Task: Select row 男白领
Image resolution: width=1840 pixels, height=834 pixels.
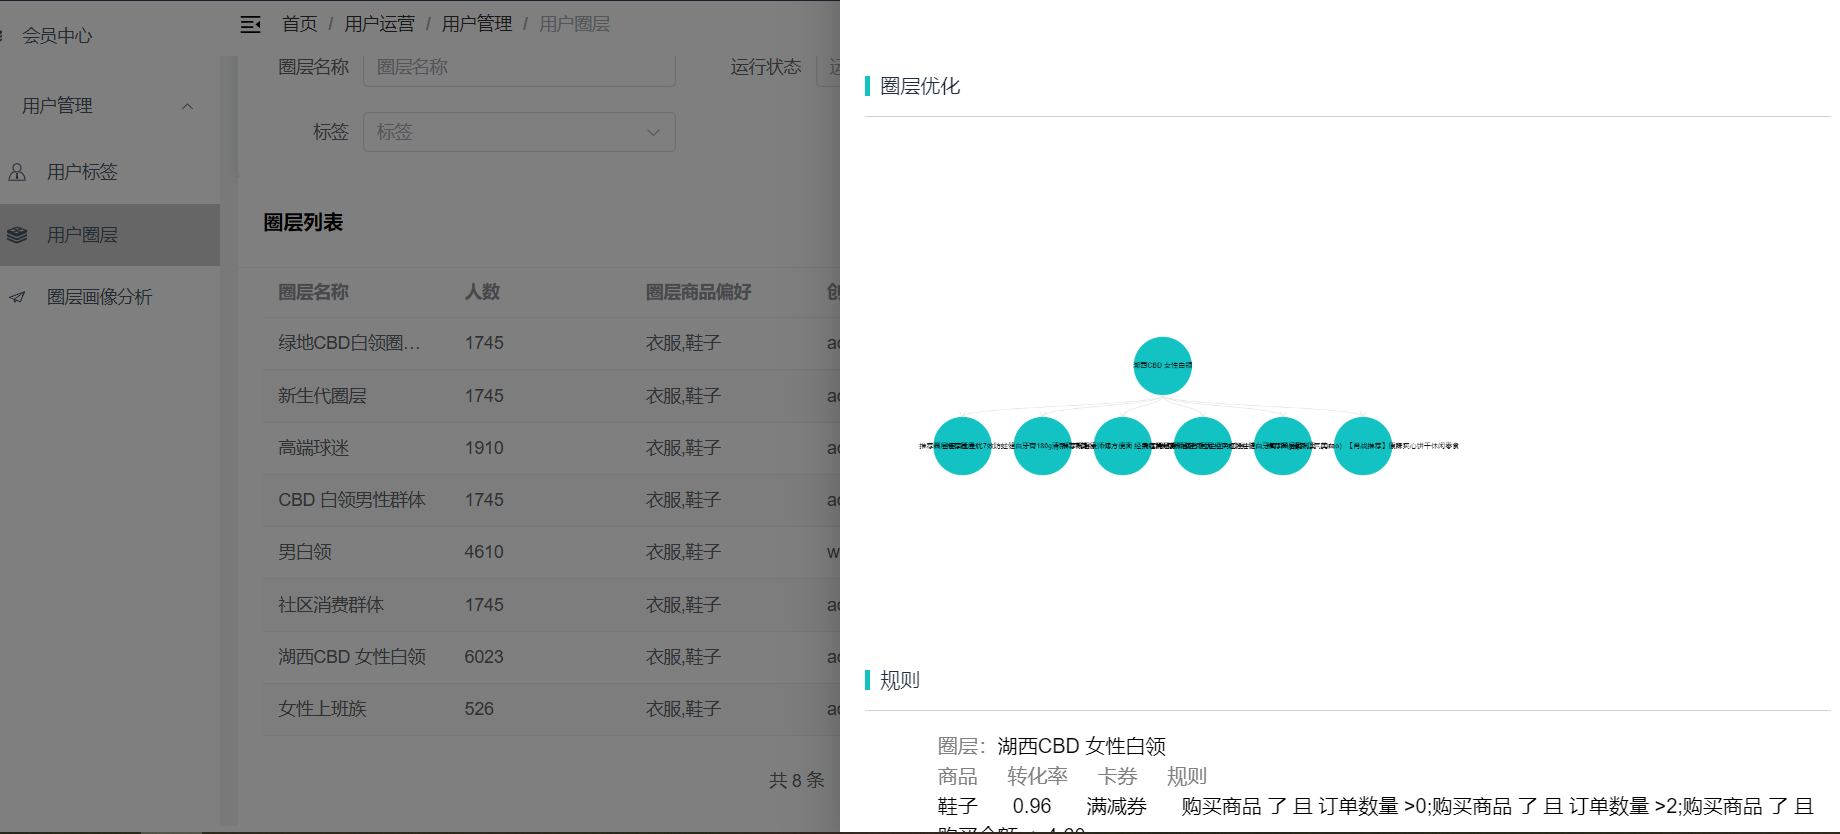Action: (551, 552)
